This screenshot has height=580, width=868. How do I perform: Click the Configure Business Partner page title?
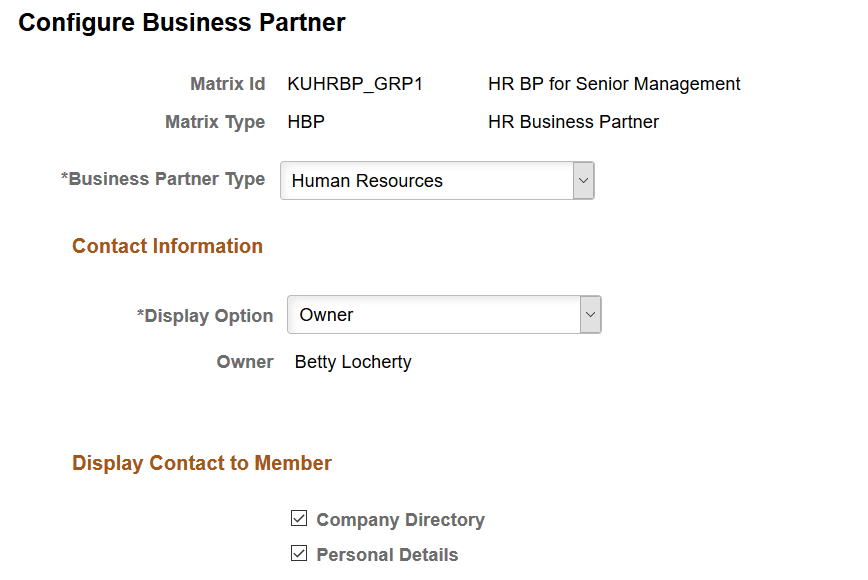click(x=181, y=22)
